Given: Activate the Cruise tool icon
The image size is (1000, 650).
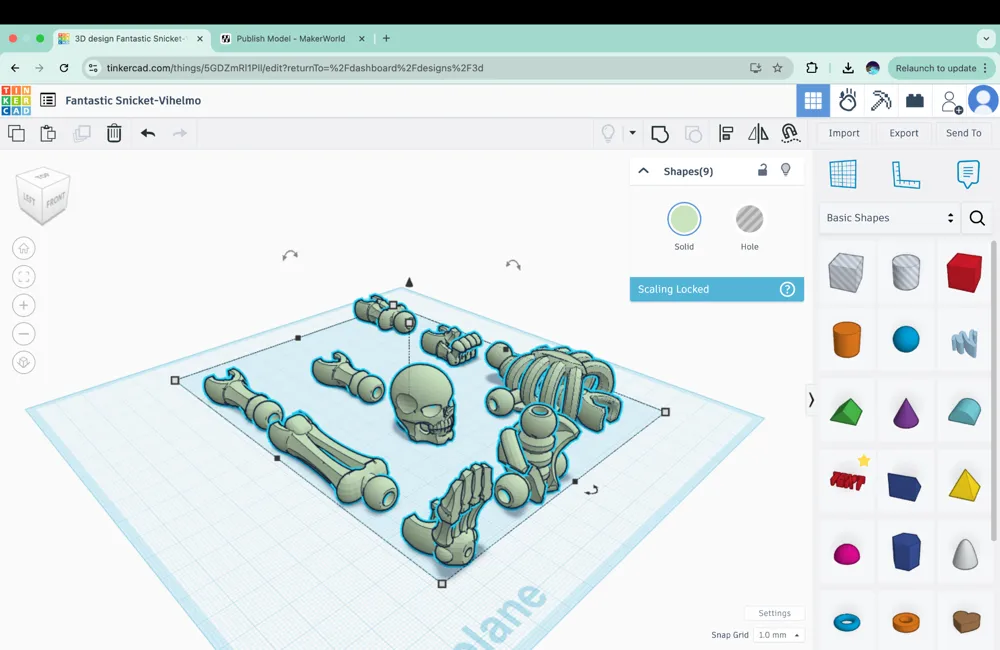Looking at the screenshot, I should click(x=790, y=133).
